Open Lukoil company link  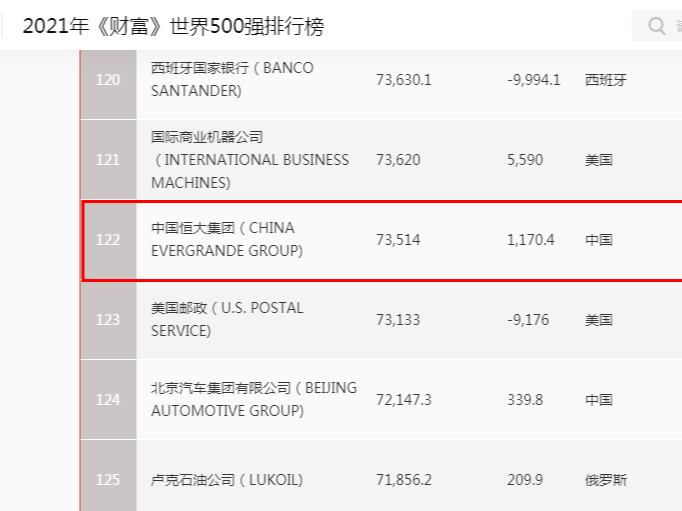tap(226, 480)
